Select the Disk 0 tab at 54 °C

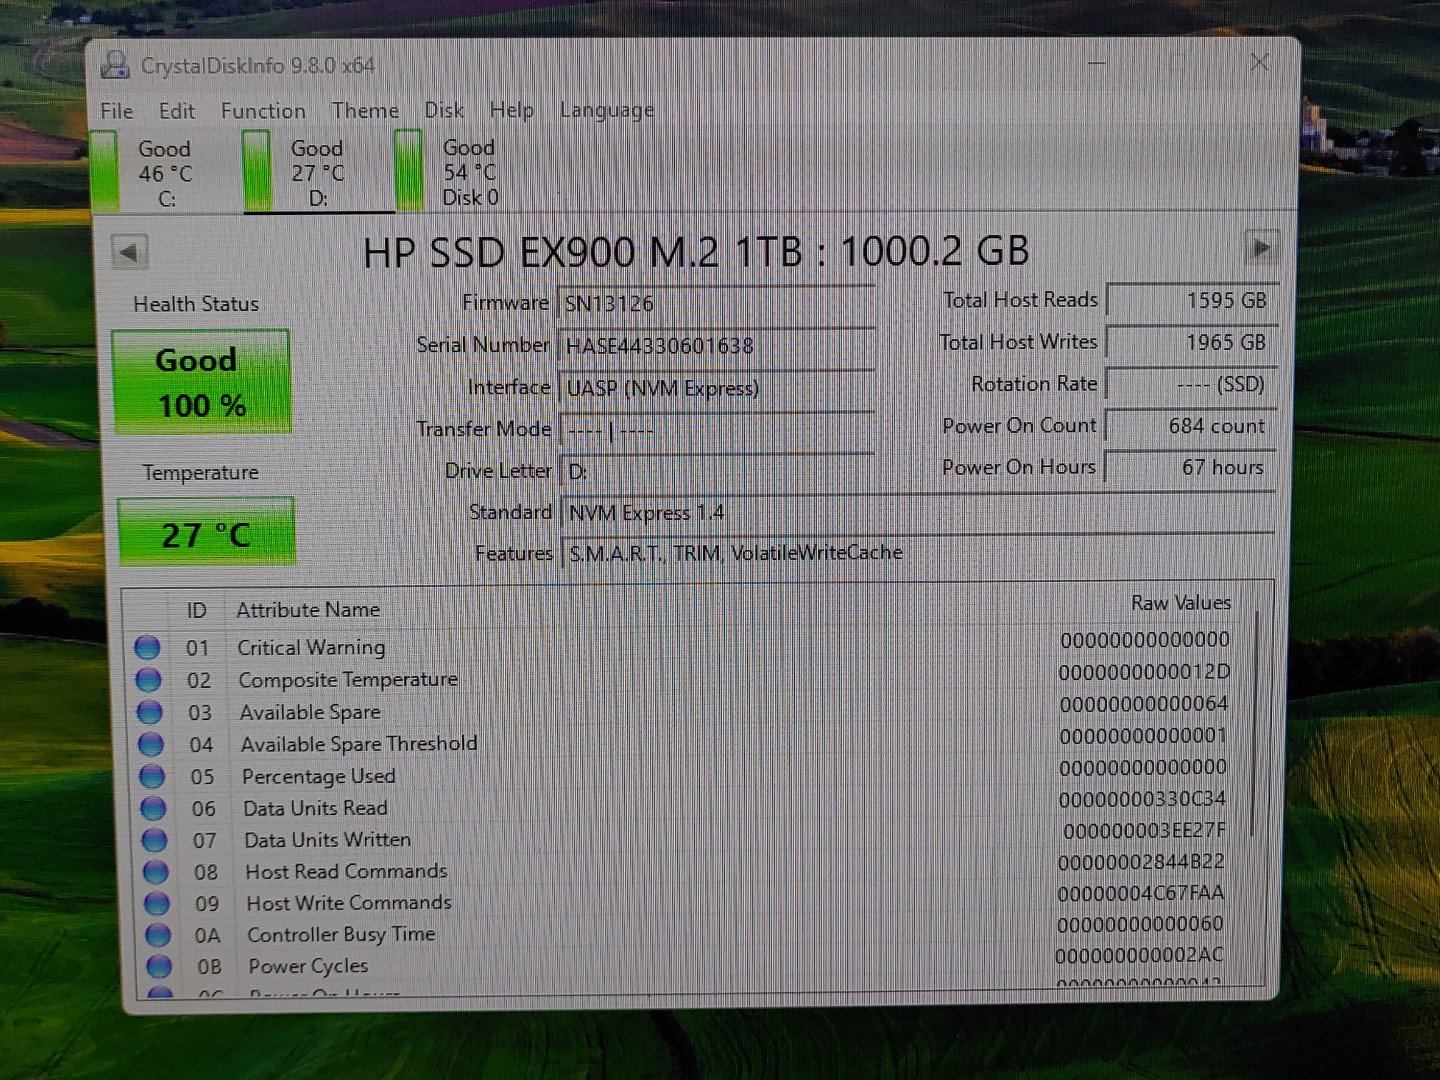pyautogui.click(x=470, y=172)
